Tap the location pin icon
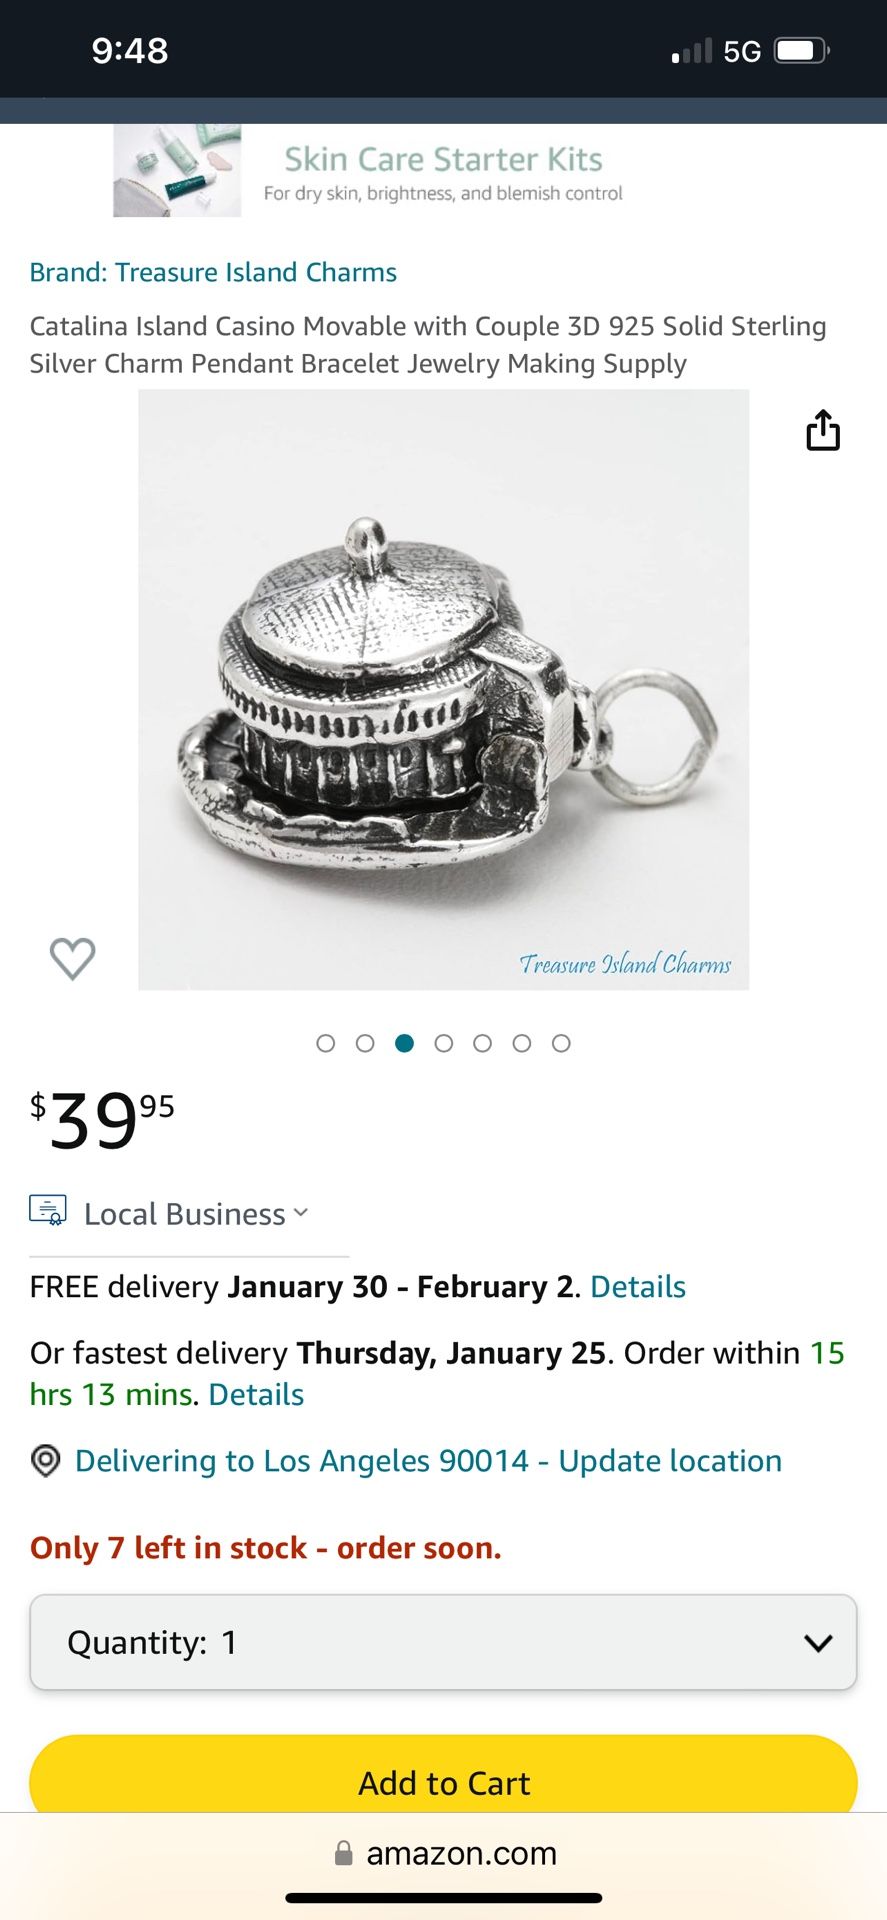This screenshot has width=887, height=1920. (46, 1461)
